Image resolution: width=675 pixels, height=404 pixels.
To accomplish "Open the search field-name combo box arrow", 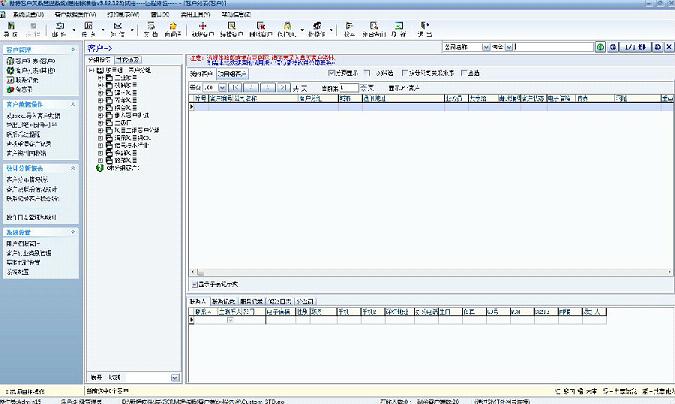I will (486, 47).
